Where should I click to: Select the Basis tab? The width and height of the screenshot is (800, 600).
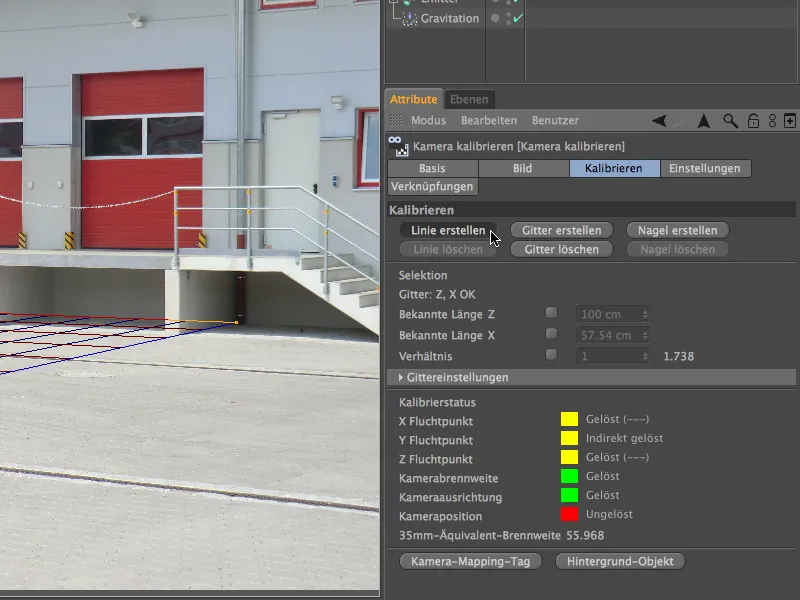click(433, 168)
